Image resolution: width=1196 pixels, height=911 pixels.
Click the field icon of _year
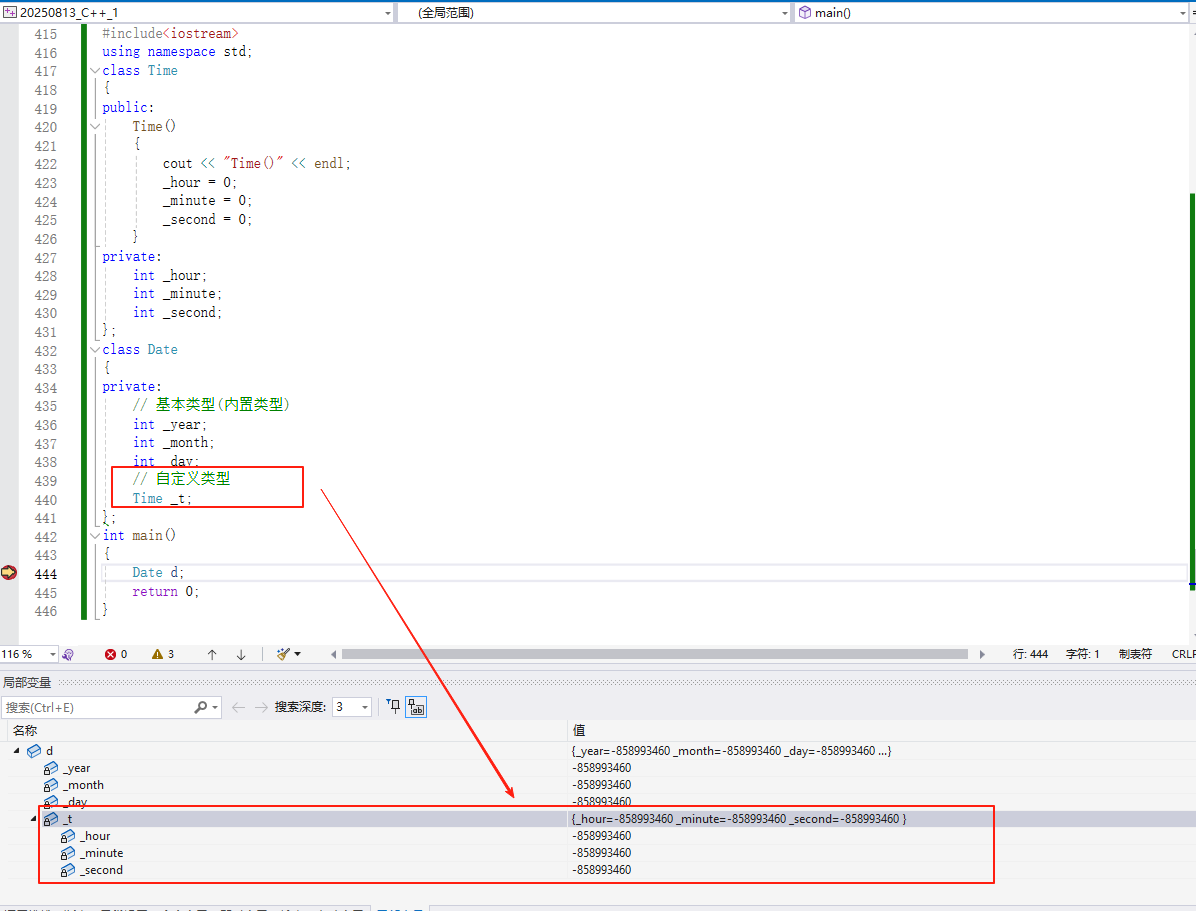point(50,768)
